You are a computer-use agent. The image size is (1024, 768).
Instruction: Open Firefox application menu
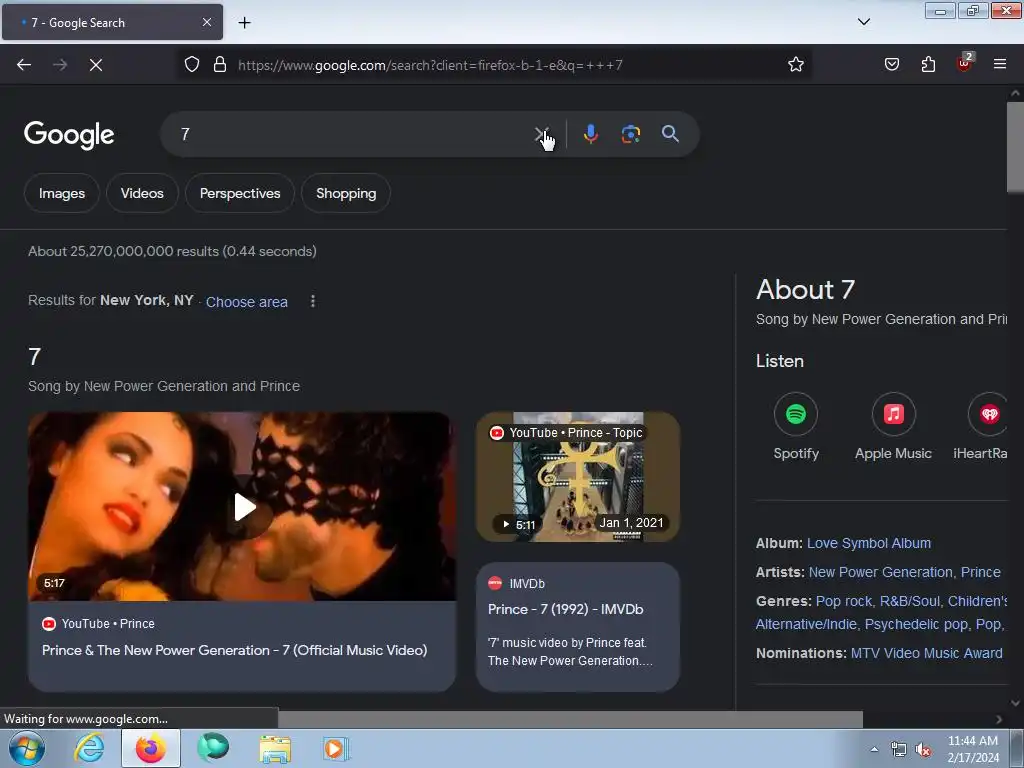click(x=999, y=64)
